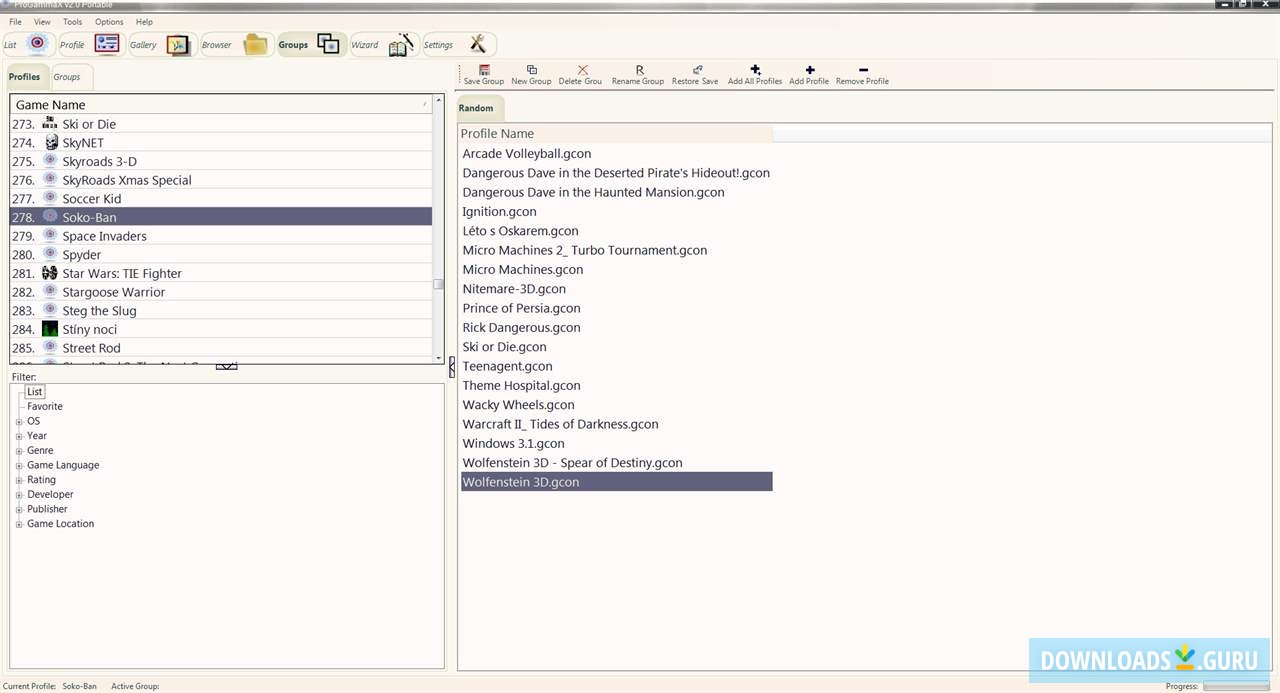Click the Remove Profile minus icon
The width and height of the screenshot is (1280, 693).
[x=862, y=71]
